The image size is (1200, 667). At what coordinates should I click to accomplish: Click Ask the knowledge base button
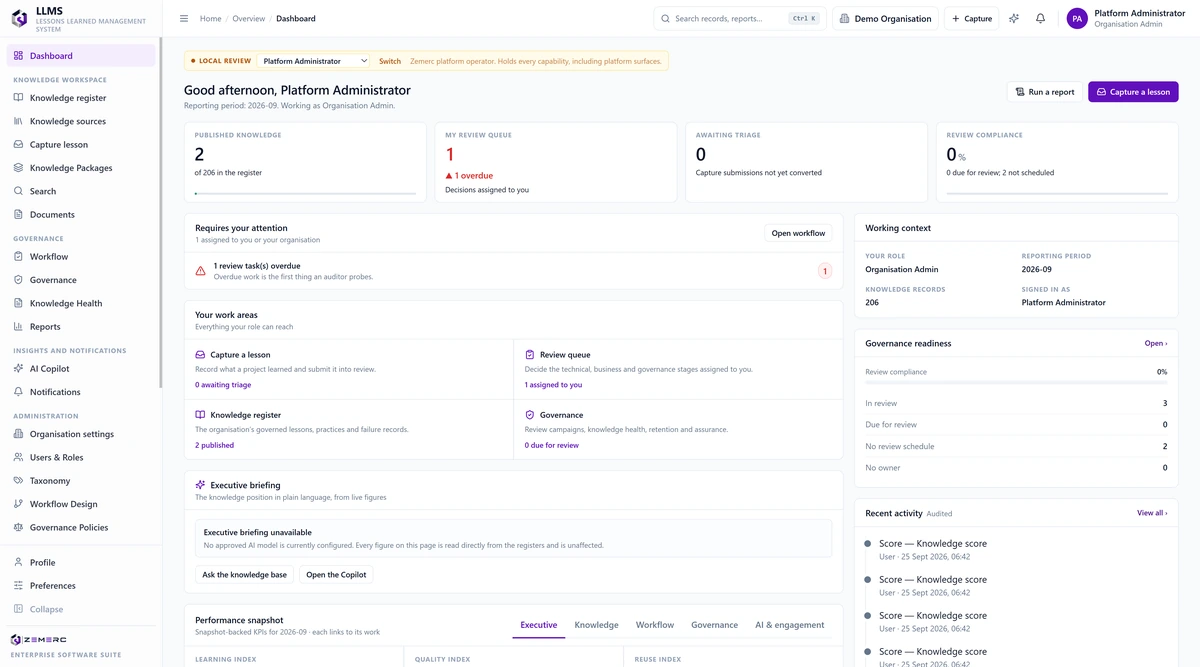pyautogui.click(x=244, y=575)
